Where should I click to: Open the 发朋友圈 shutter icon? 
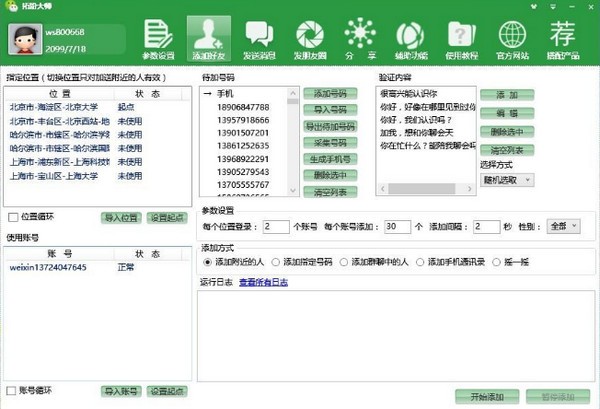[310, 39]
